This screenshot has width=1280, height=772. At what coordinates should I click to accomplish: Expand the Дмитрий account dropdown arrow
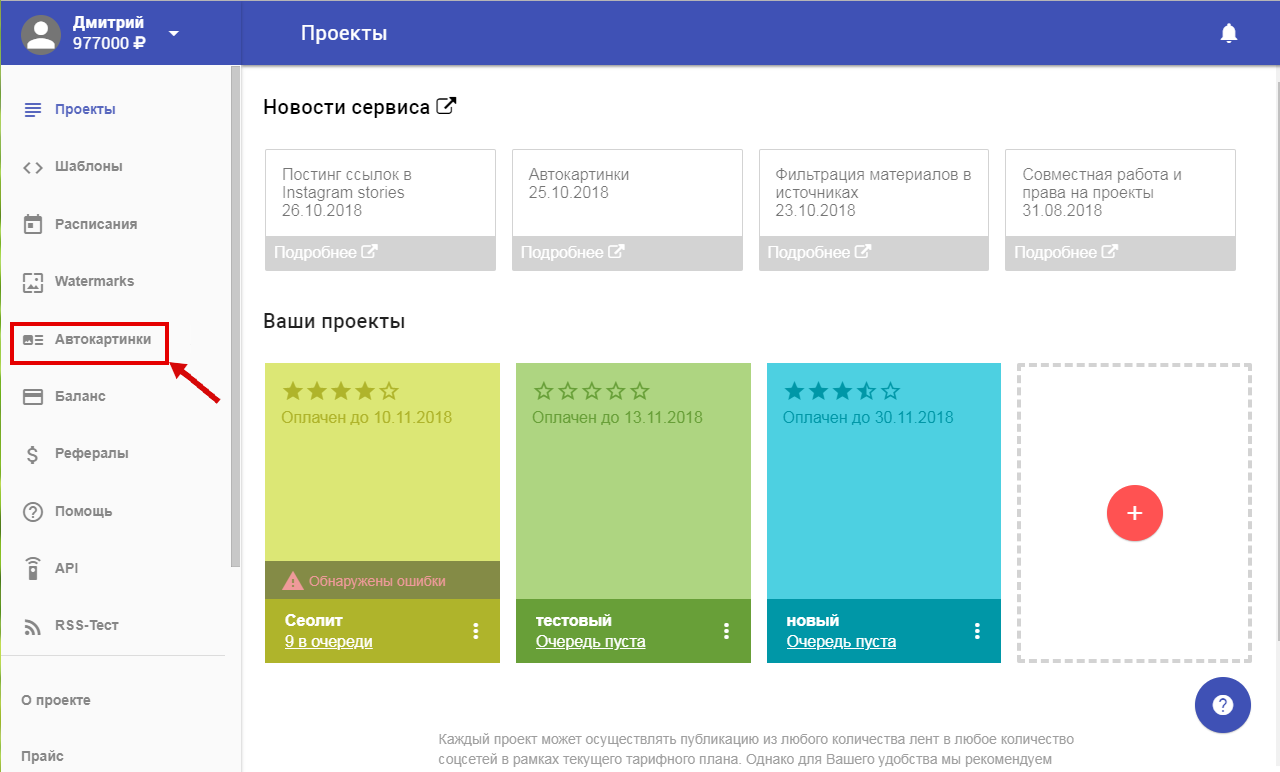tap(174, 34)
